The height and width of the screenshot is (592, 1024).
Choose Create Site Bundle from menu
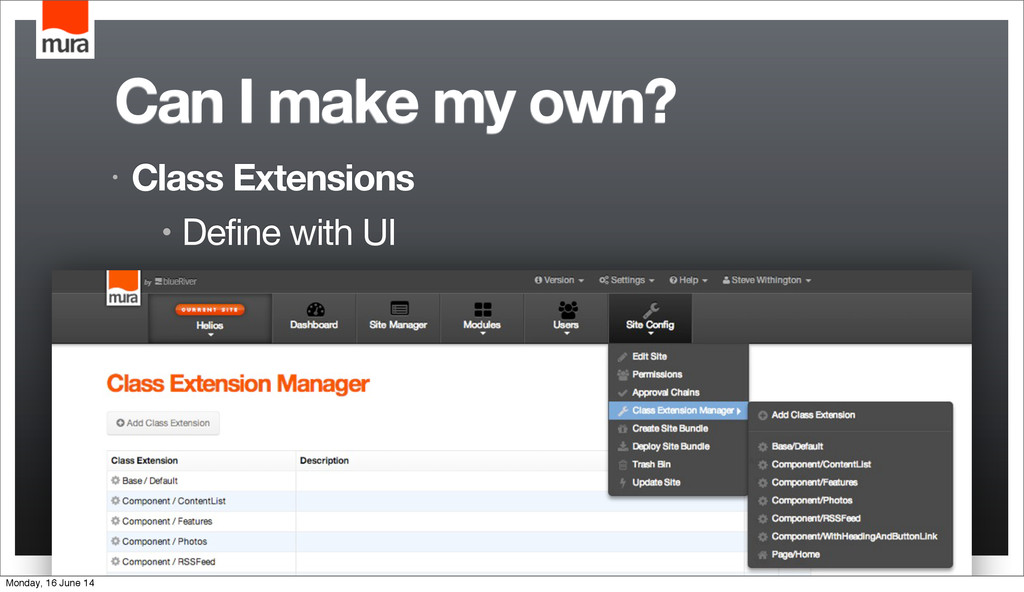[x=679, y=429]
